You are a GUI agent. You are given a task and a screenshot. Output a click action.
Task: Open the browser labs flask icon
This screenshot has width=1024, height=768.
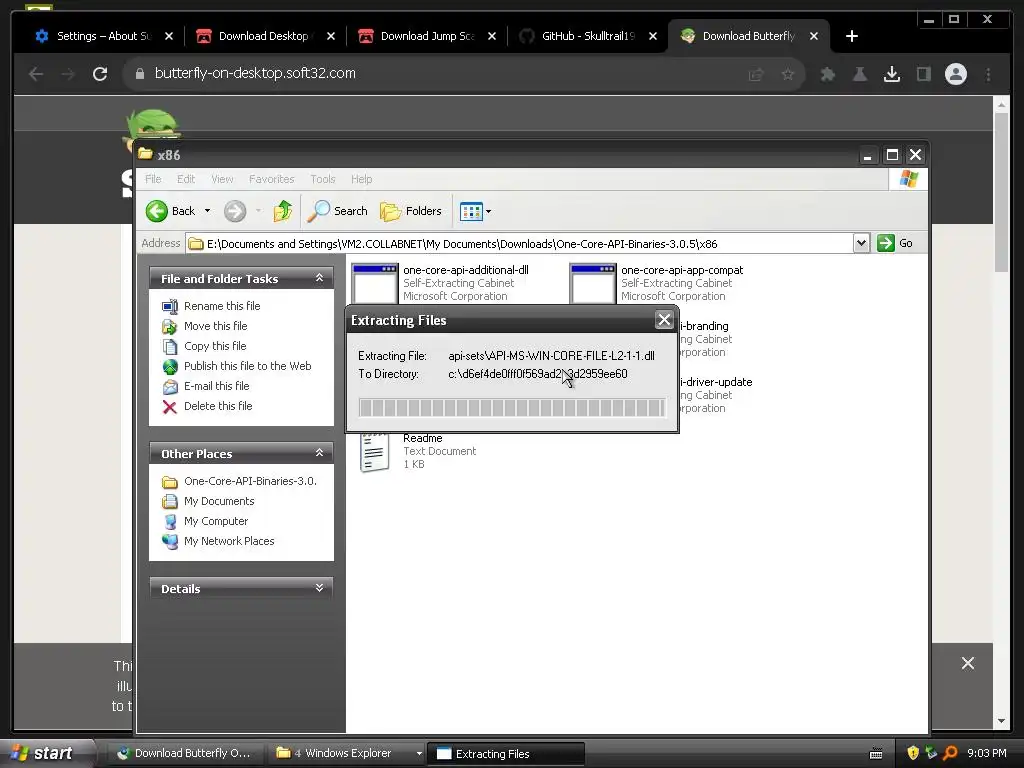click(x=859, y=74)
